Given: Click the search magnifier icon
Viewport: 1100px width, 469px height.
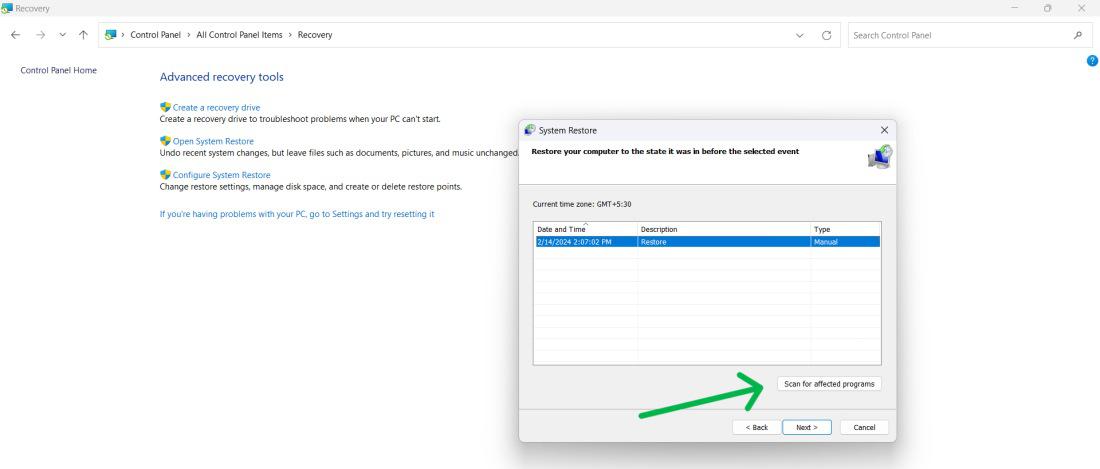Looking at the screenshot, I should pos(1078,35).
